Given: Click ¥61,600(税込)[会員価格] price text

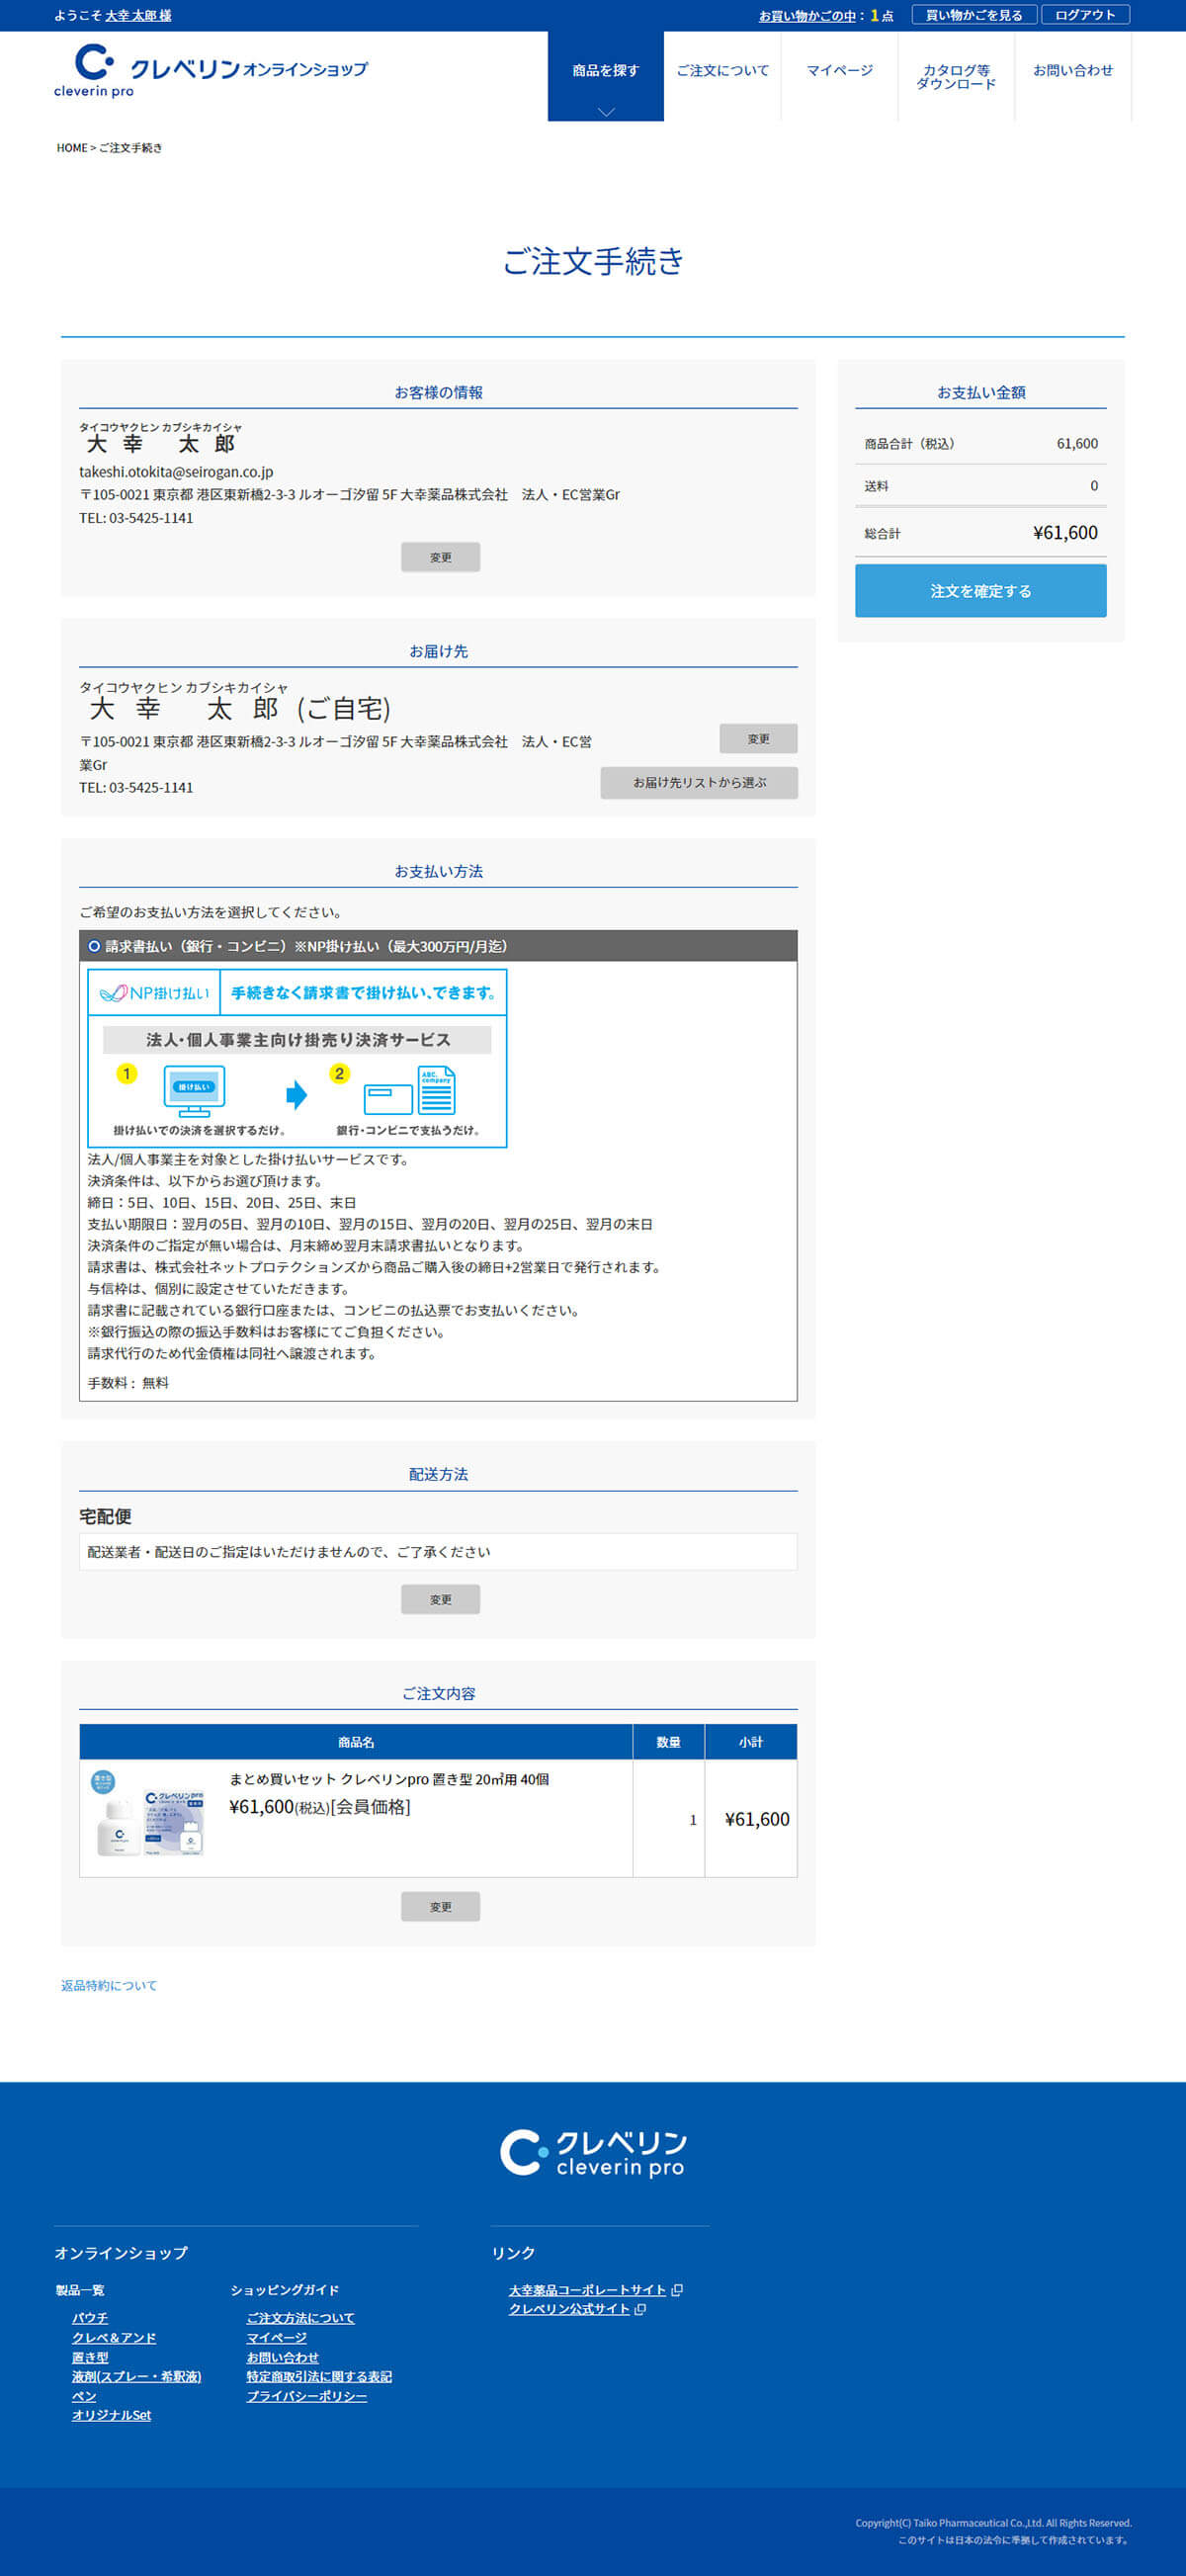Looking at the screenshot, I should (x=320, y=1807).
